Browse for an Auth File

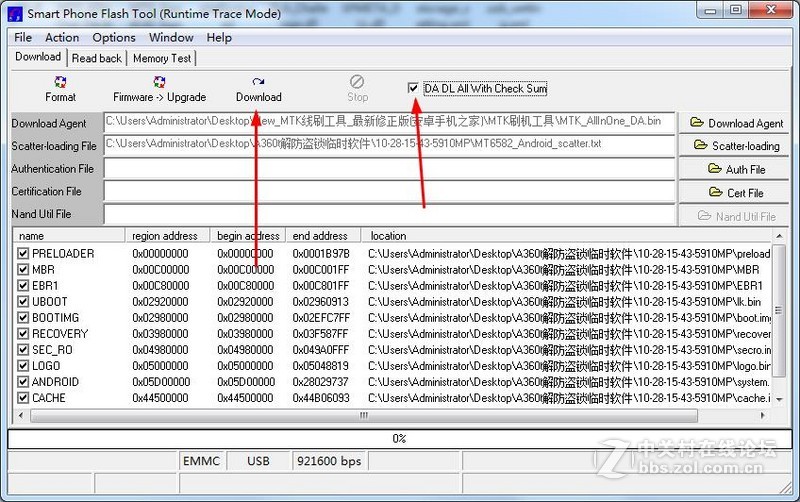(x=734, y=169)
